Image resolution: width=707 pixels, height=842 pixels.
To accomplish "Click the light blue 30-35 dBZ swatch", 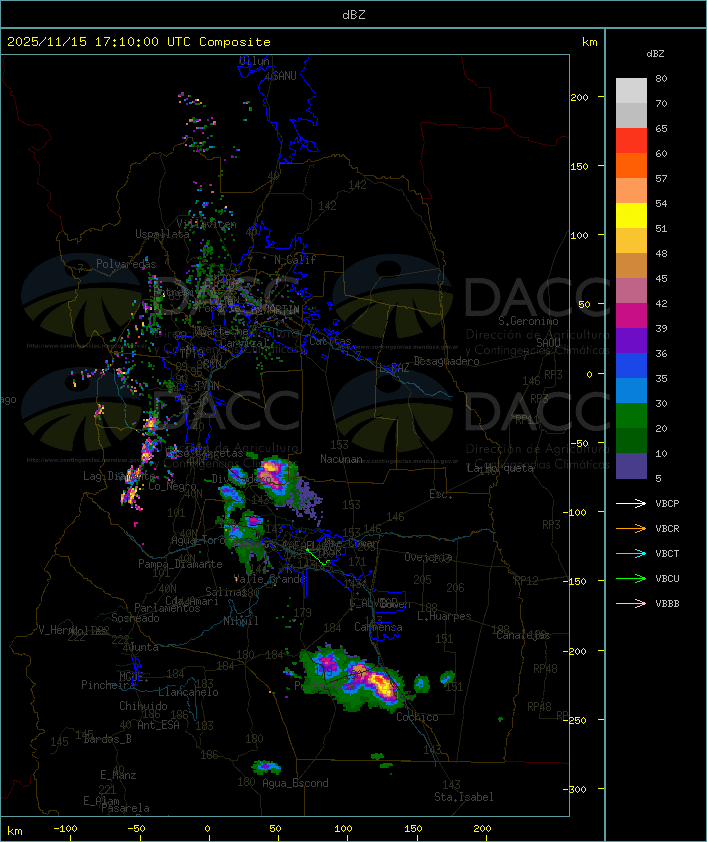I will point(631,391).
